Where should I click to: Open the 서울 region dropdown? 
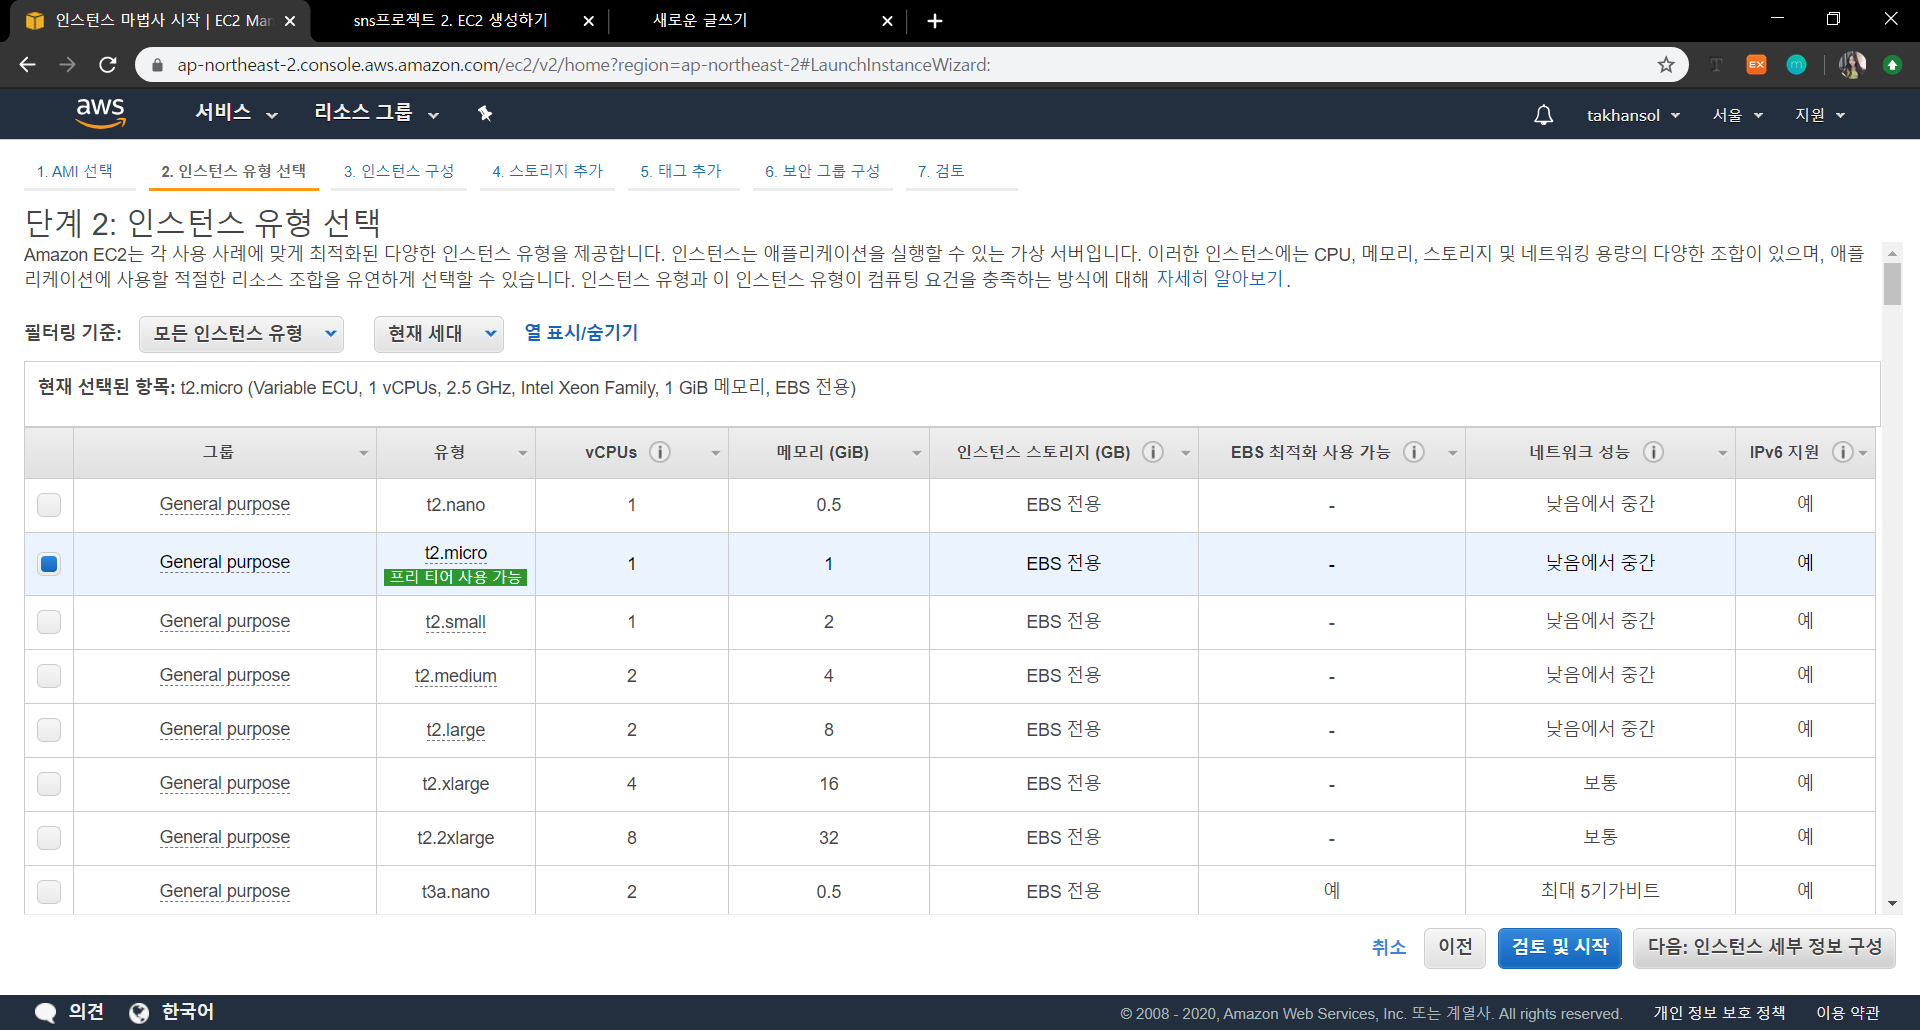coord(1737,115)
